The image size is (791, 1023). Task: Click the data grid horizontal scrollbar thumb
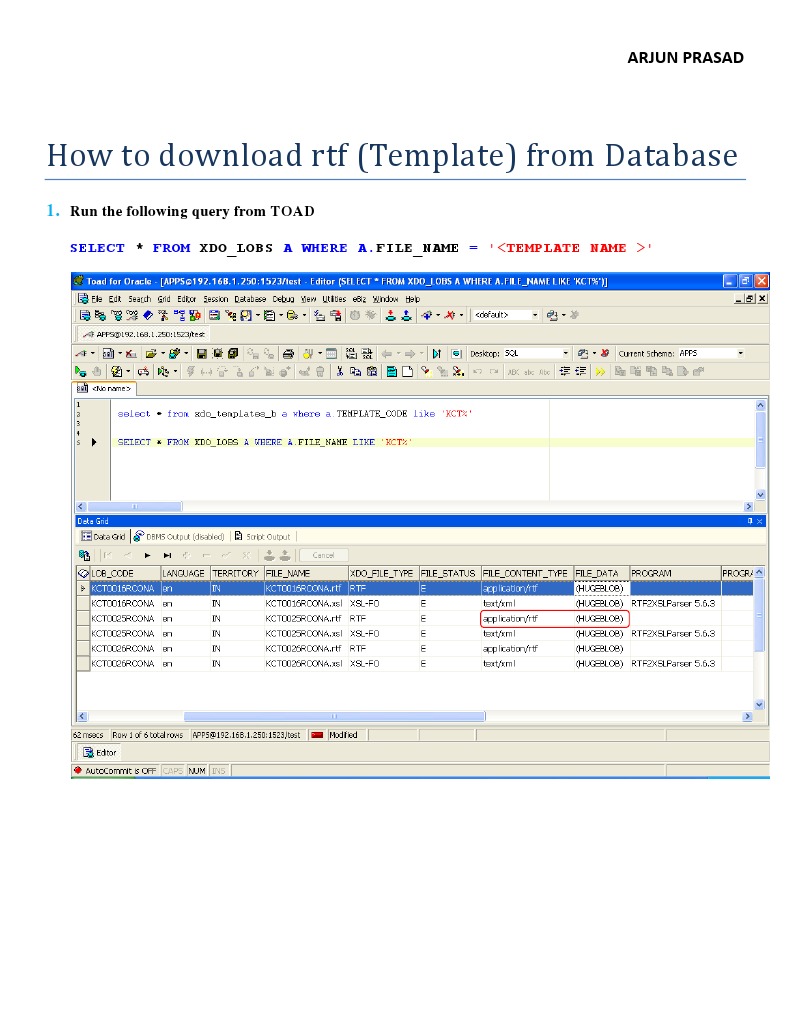coord(334,716)
